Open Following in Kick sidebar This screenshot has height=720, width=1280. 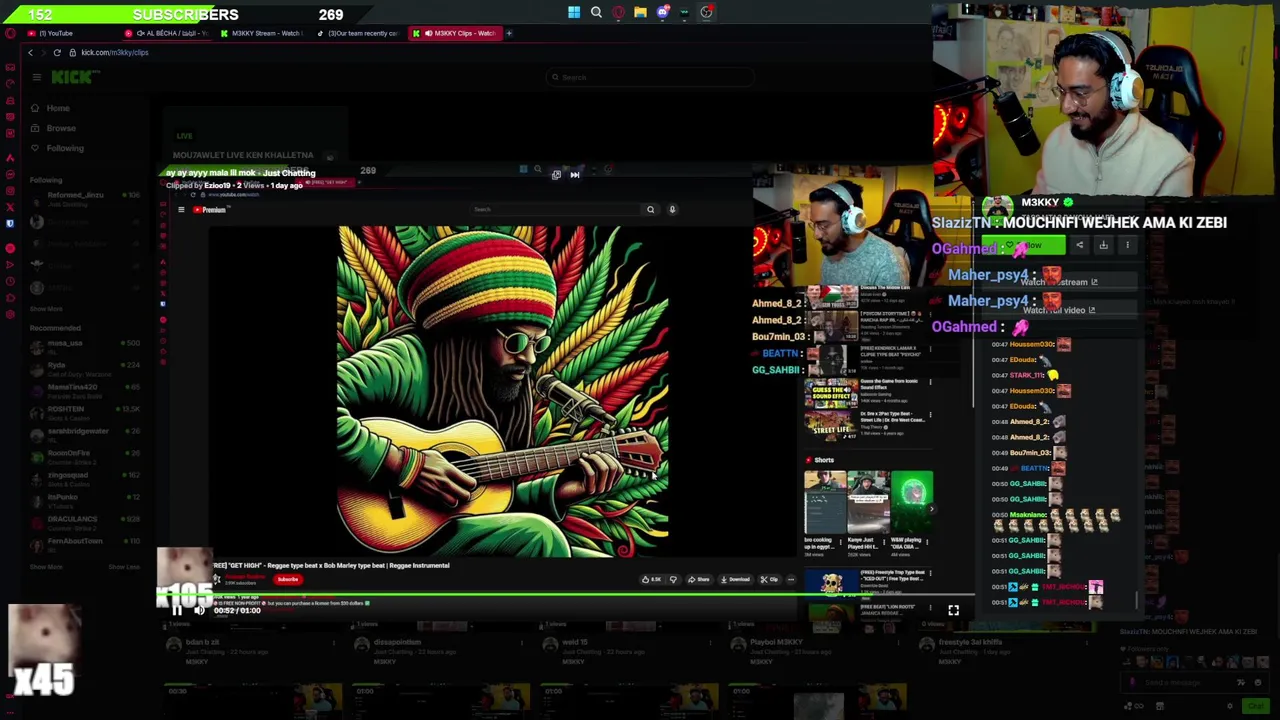(65, 148)
